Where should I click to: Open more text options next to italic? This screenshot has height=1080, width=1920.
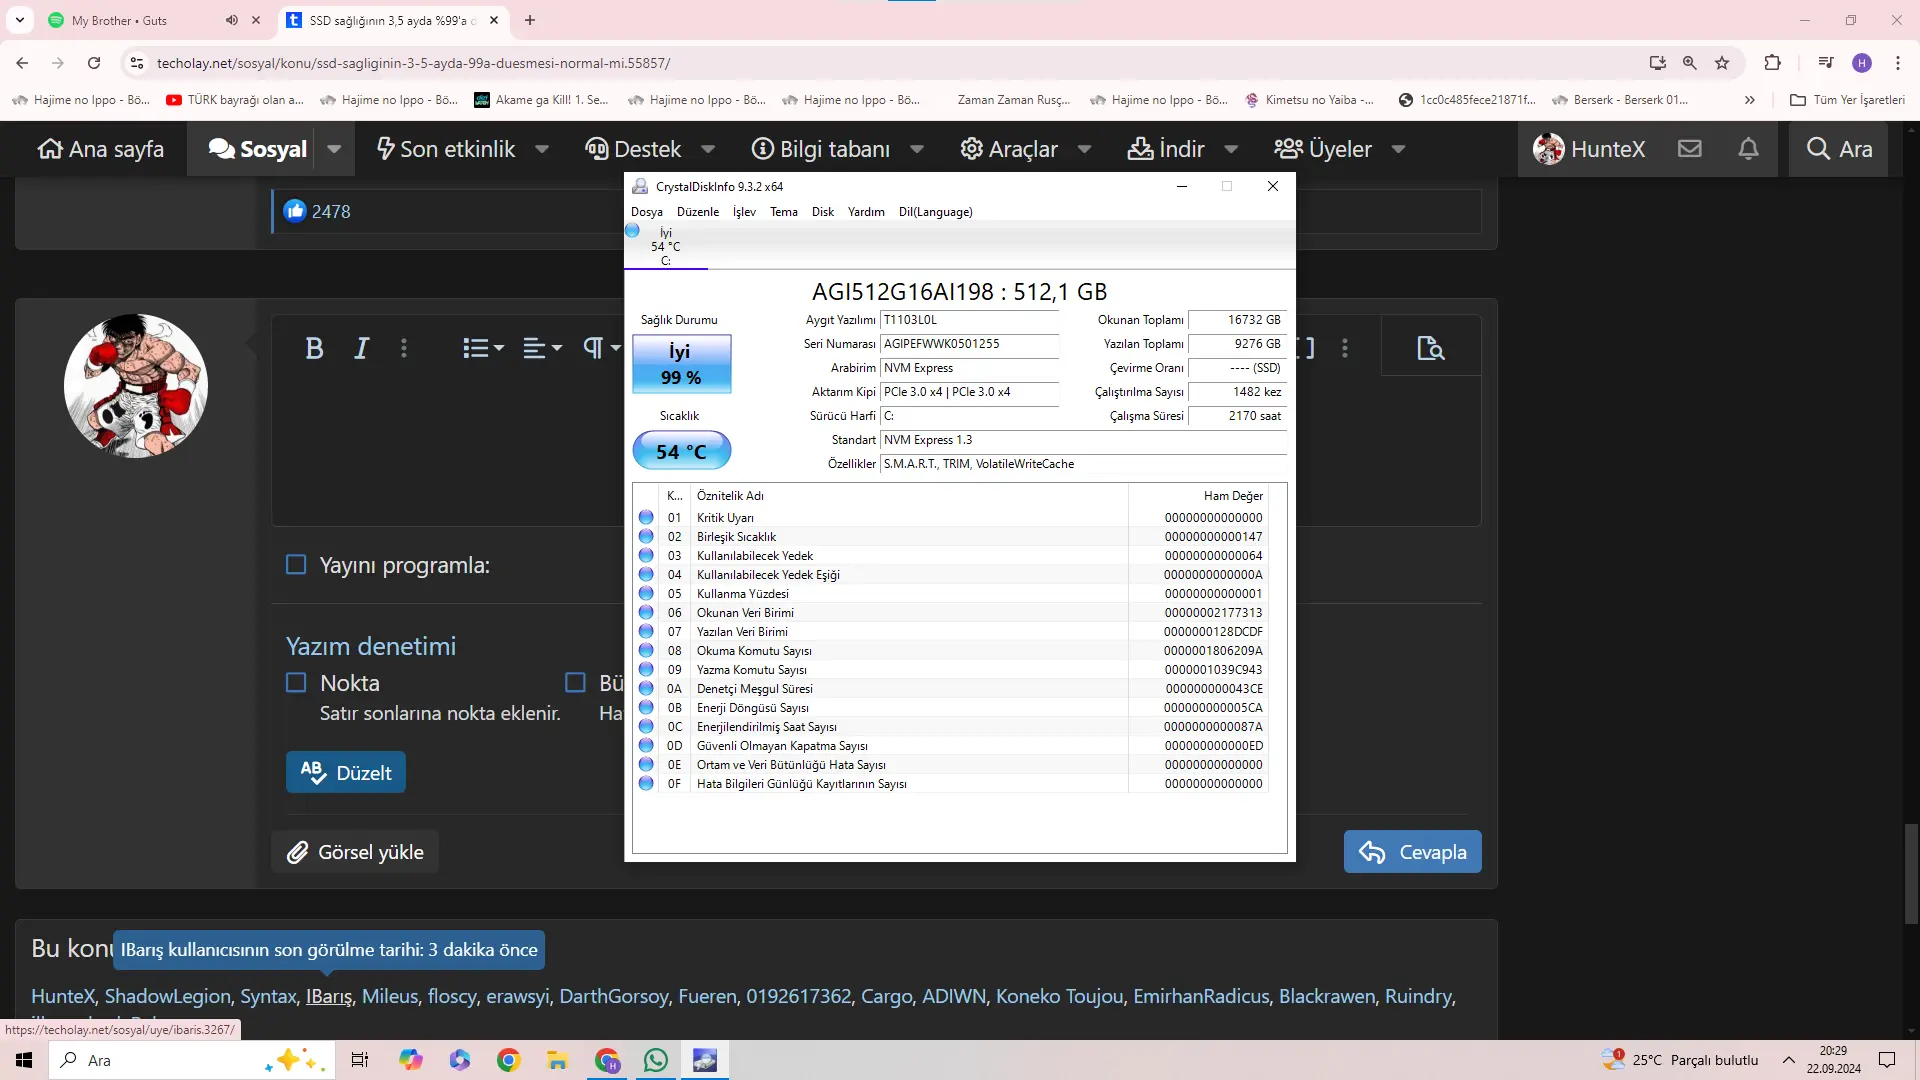point(404,348)
